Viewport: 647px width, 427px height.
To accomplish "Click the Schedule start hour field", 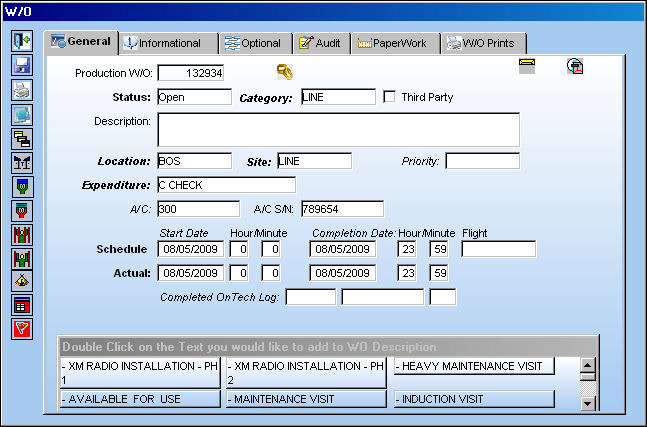I will point(239,249).
